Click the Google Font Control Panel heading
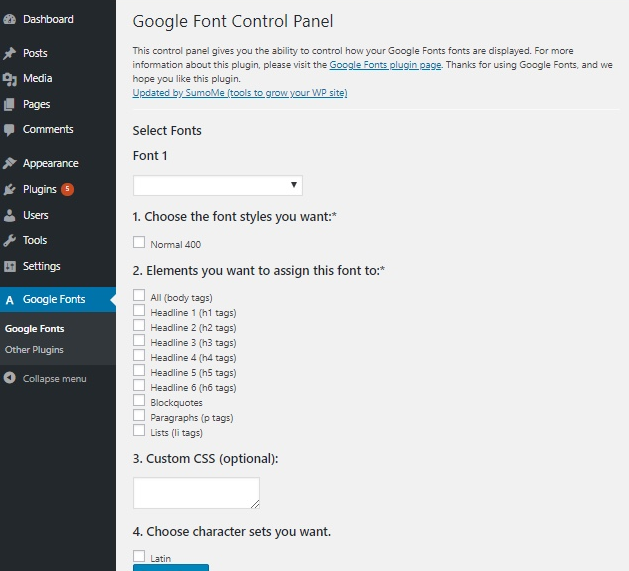Viewport: 629px width, 571px height. coord(233,21)
